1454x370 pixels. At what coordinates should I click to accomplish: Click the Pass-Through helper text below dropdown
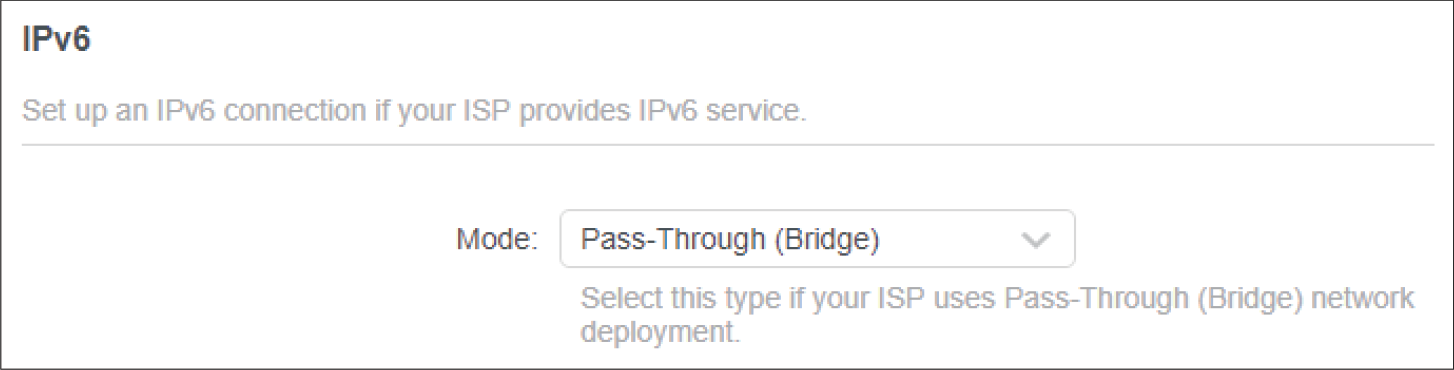[x=998, y=315]
